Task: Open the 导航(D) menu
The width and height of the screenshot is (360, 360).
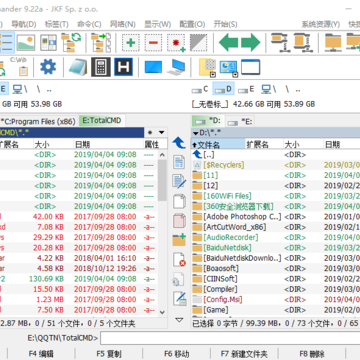Action: (24, 24)
